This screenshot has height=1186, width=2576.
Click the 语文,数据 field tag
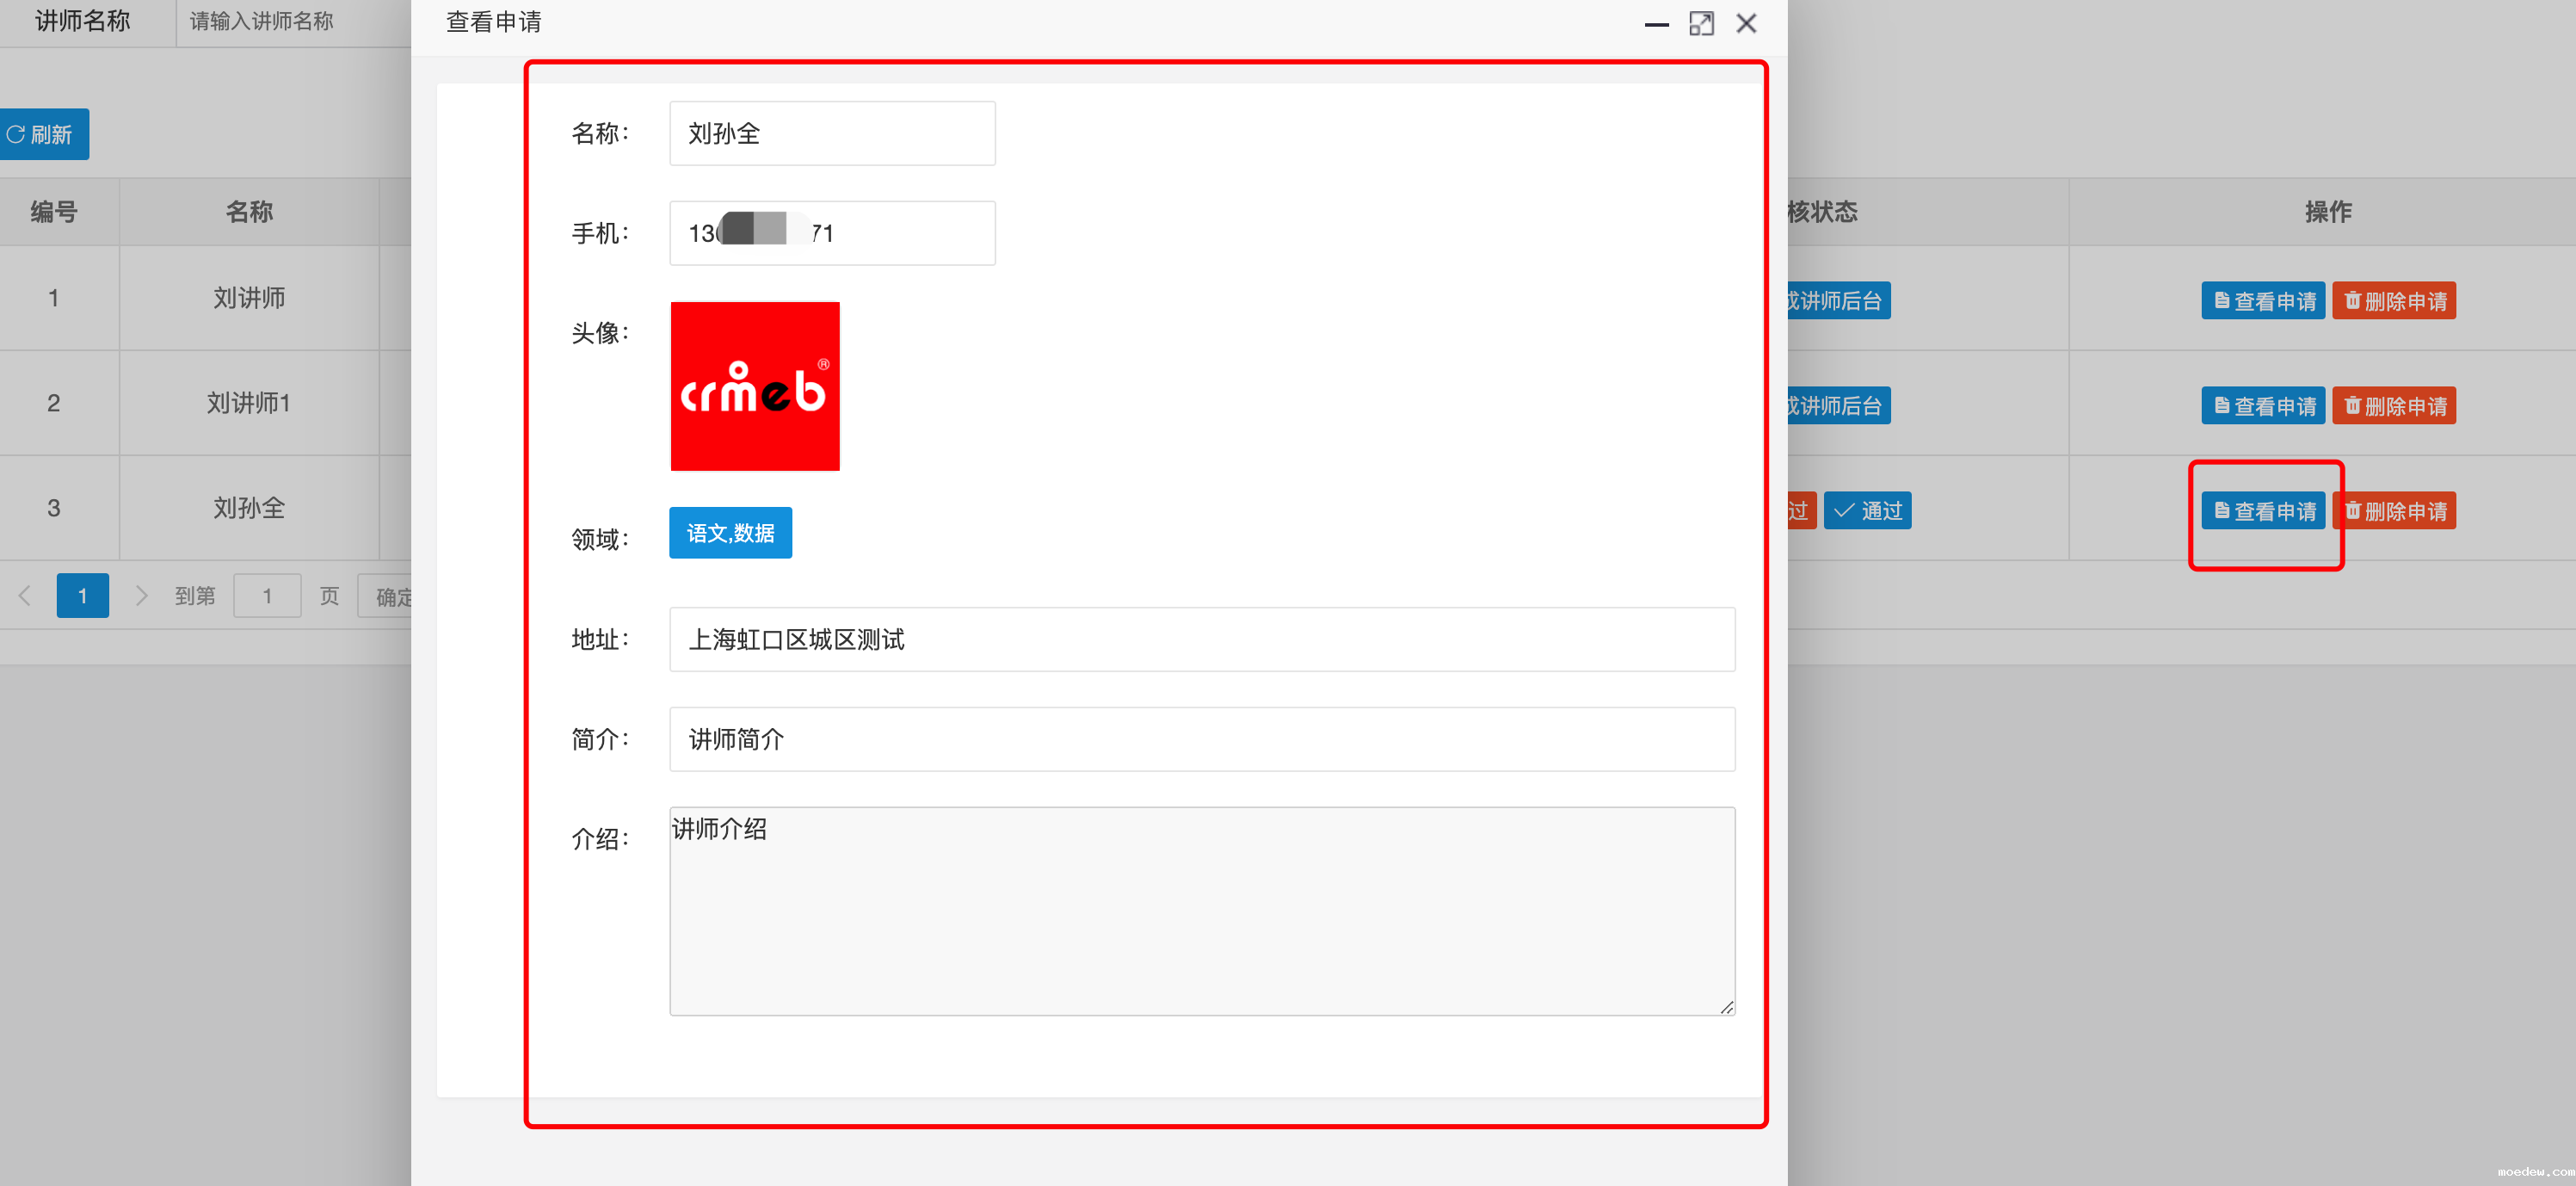tap(730, 533)
